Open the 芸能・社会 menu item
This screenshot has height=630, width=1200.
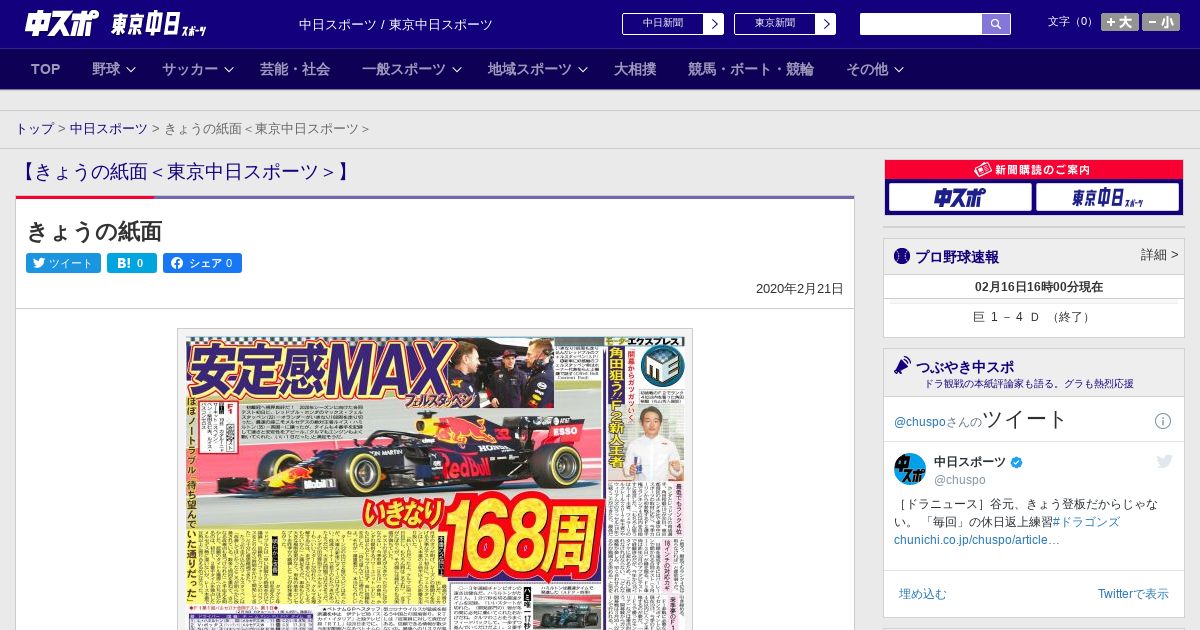click(x=295, y=69)
